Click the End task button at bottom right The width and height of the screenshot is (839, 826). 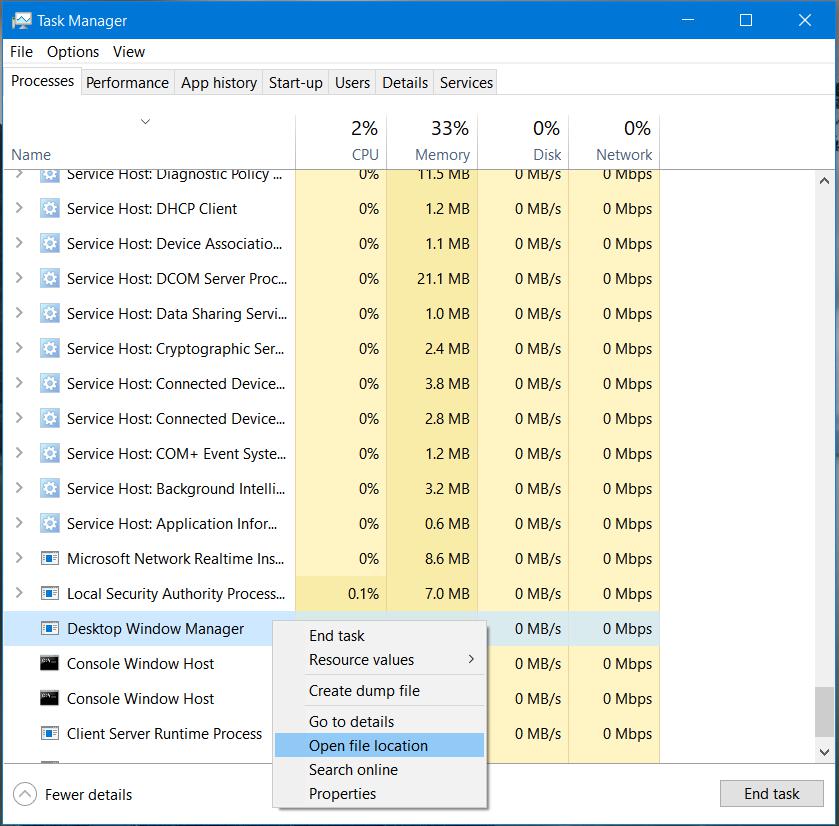point(771,793)
